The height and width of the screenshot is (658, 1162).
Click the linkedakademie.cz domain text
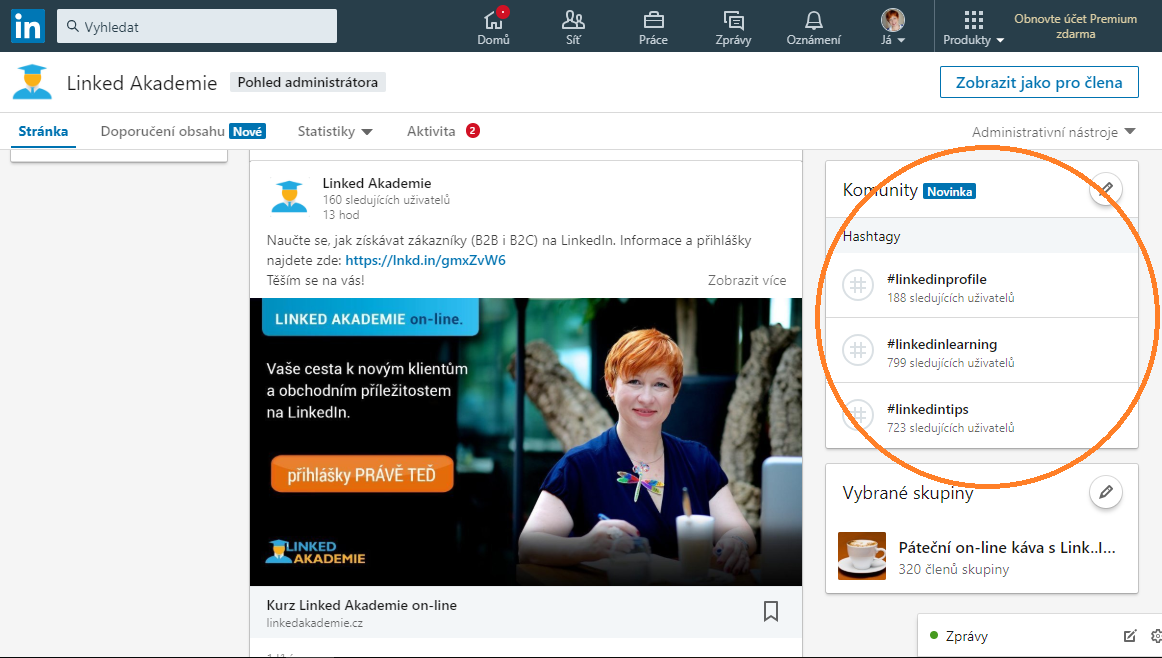tap(315, 623)
